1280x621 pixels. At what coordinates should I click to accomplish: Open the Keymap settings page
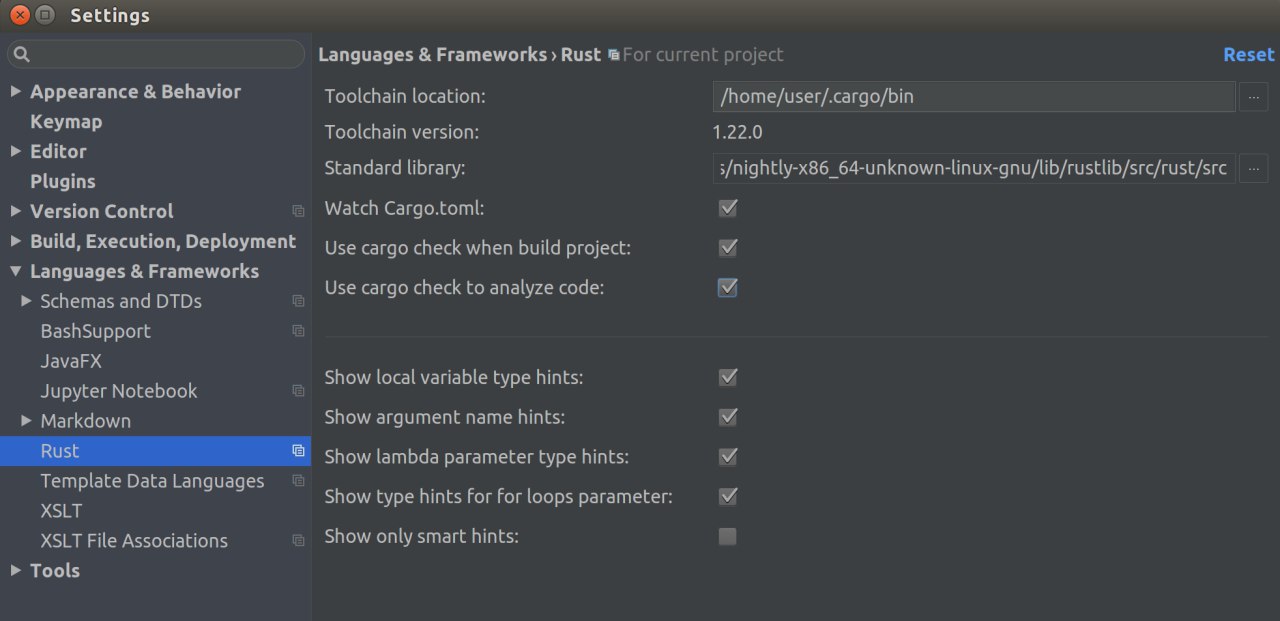click(66, 121)
